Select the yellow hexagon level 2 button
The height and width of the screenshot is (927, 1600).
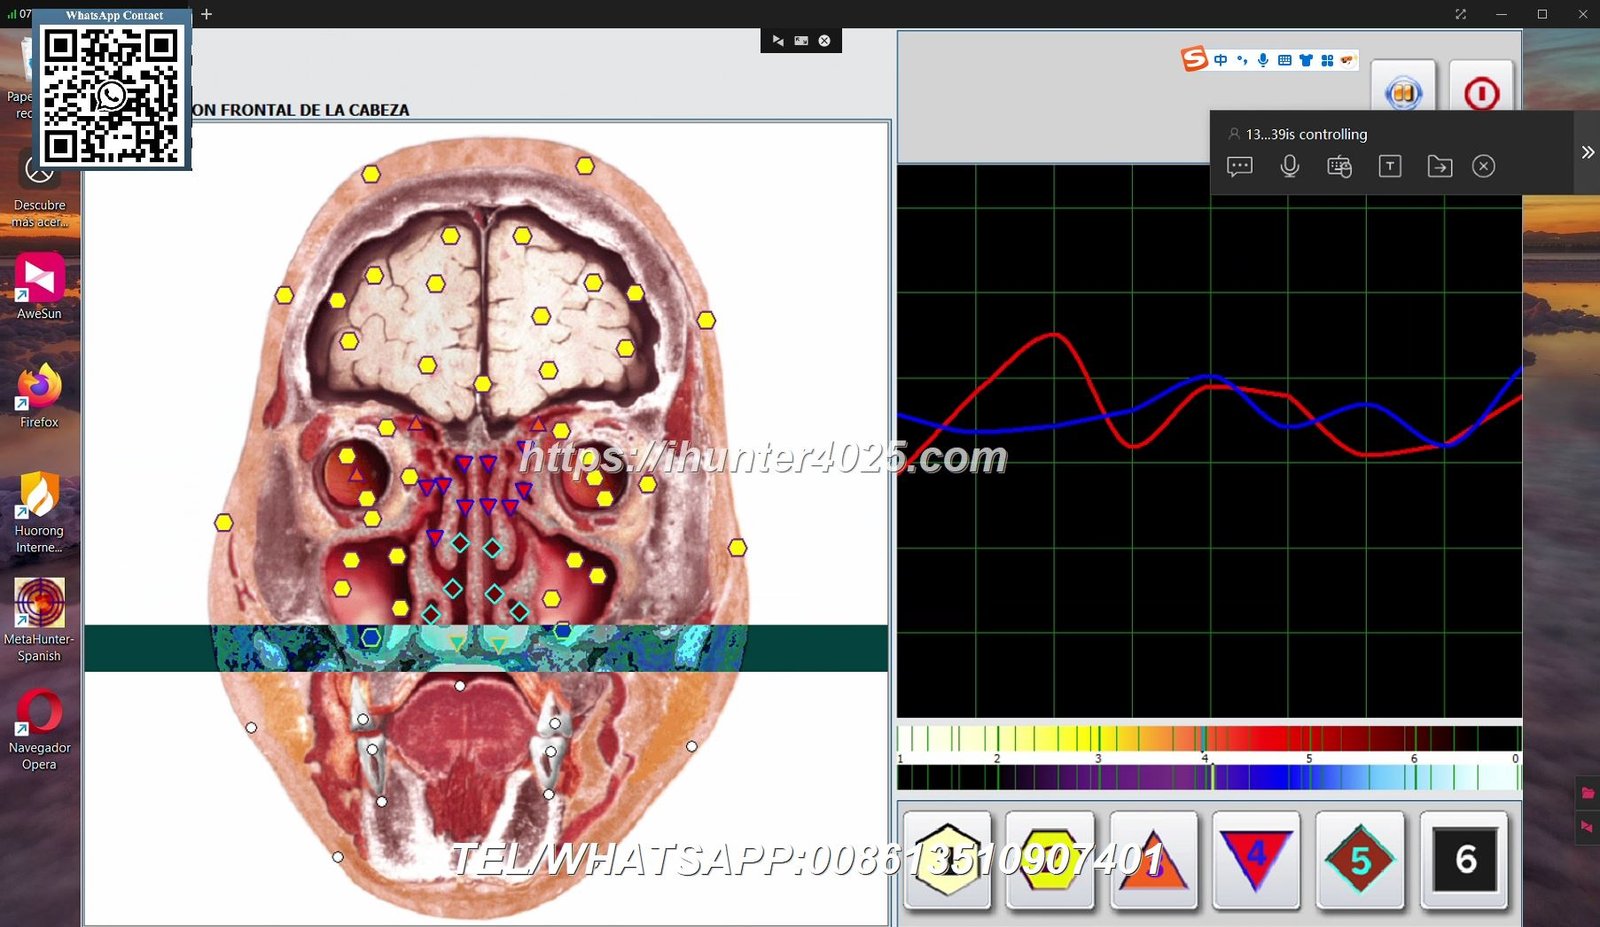[1049, 859]
